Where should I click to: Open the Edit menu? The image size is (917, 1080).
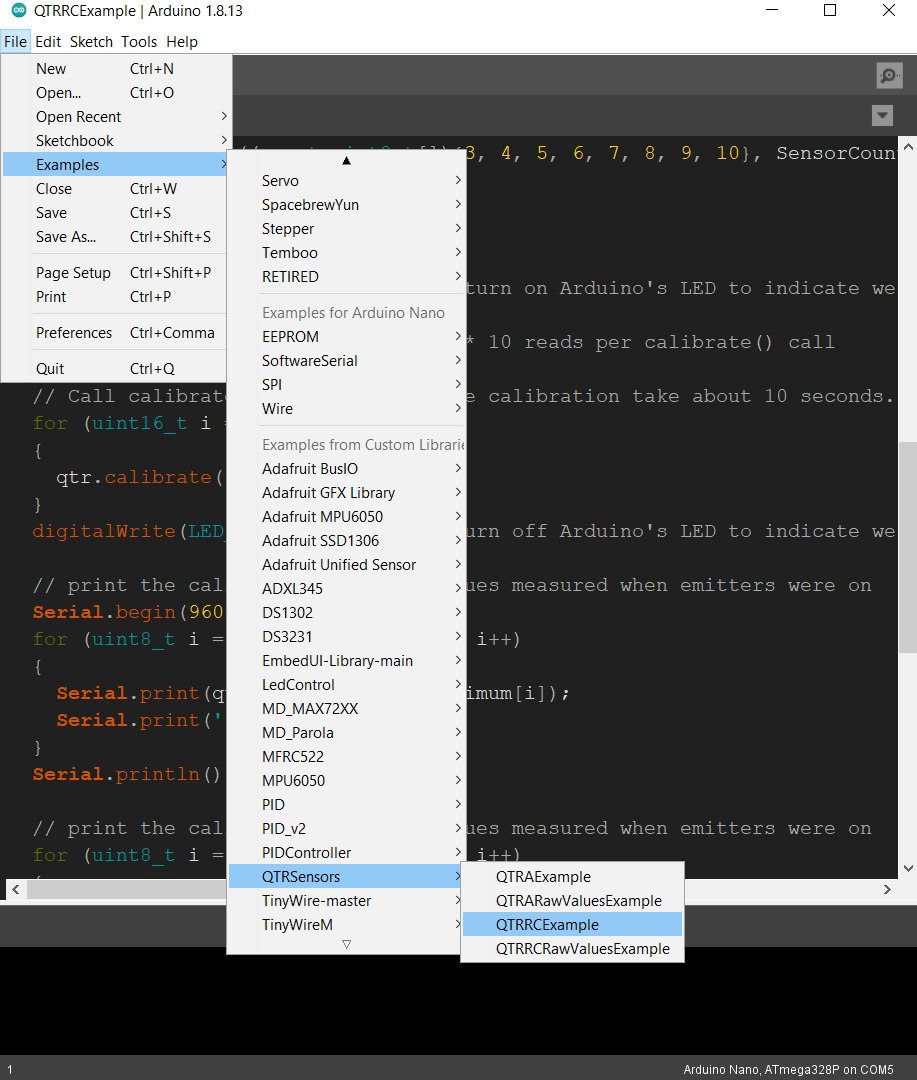coord(48,41)
